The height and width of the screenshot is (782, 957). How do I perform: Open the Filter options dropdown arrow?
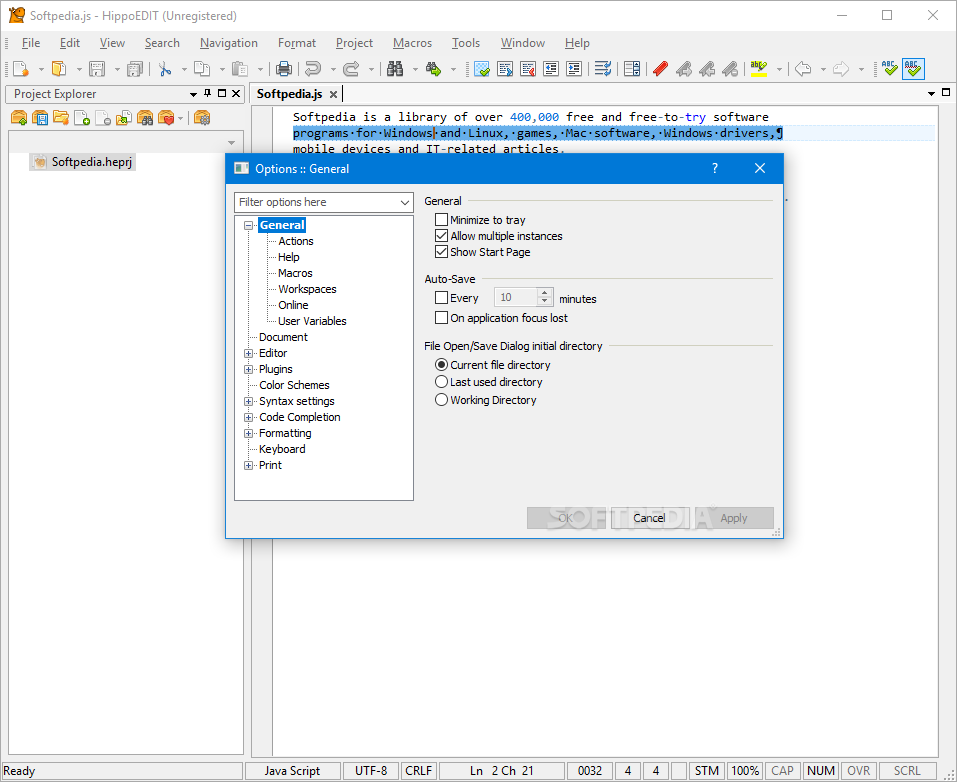coord(405,202)
